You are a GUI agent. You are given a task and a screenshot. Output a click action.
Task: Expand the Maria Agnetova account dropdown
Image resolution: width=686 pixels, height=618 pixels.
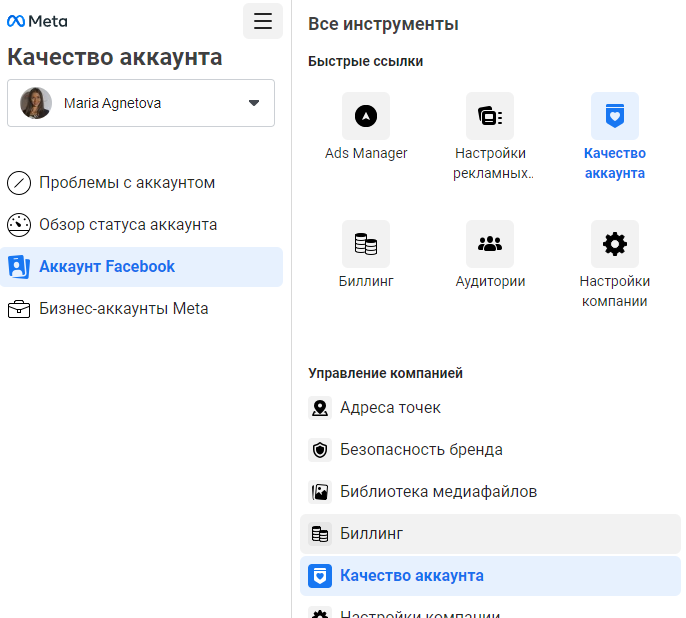254,103
